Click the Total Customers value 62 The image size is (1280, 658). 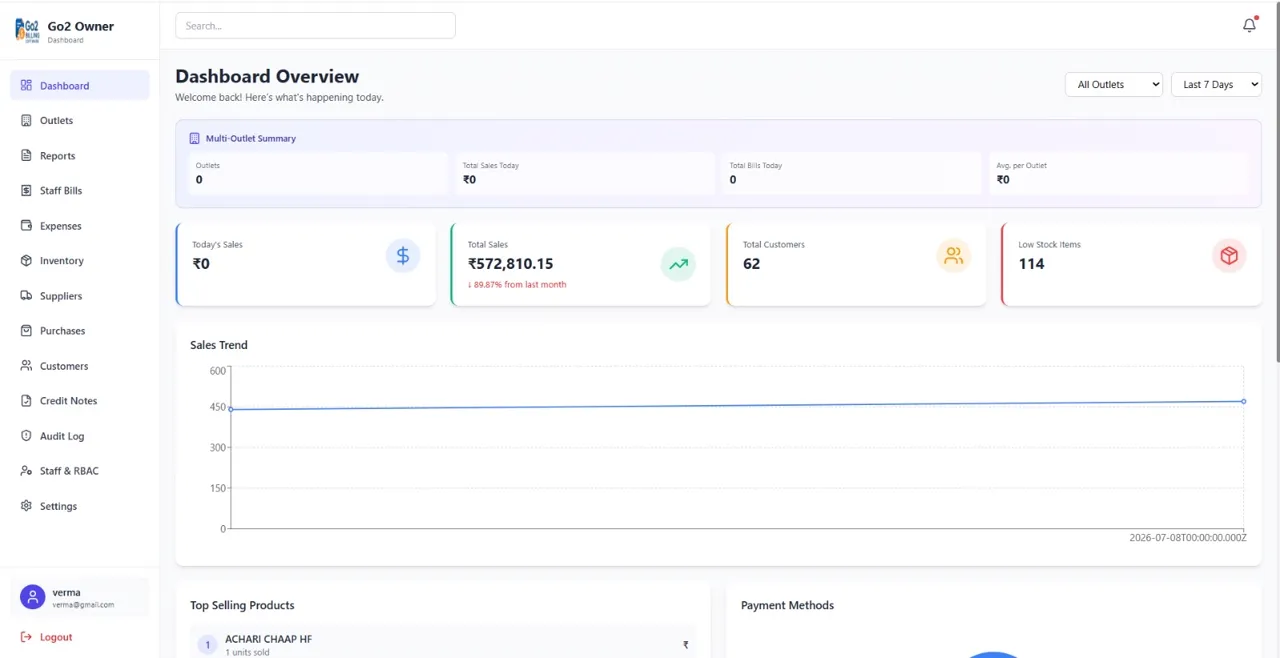click(x=751, y=264)
